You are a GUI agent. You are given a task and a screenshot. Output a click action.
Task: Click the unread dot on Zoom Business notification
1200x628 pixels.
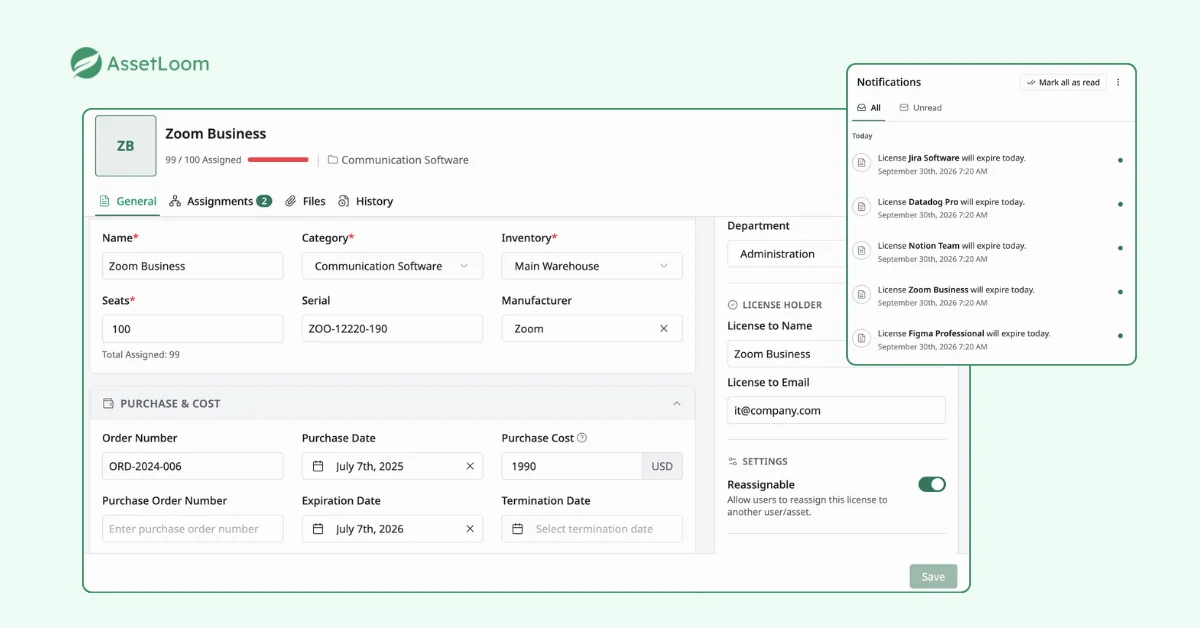click(x=1120, y=292)
